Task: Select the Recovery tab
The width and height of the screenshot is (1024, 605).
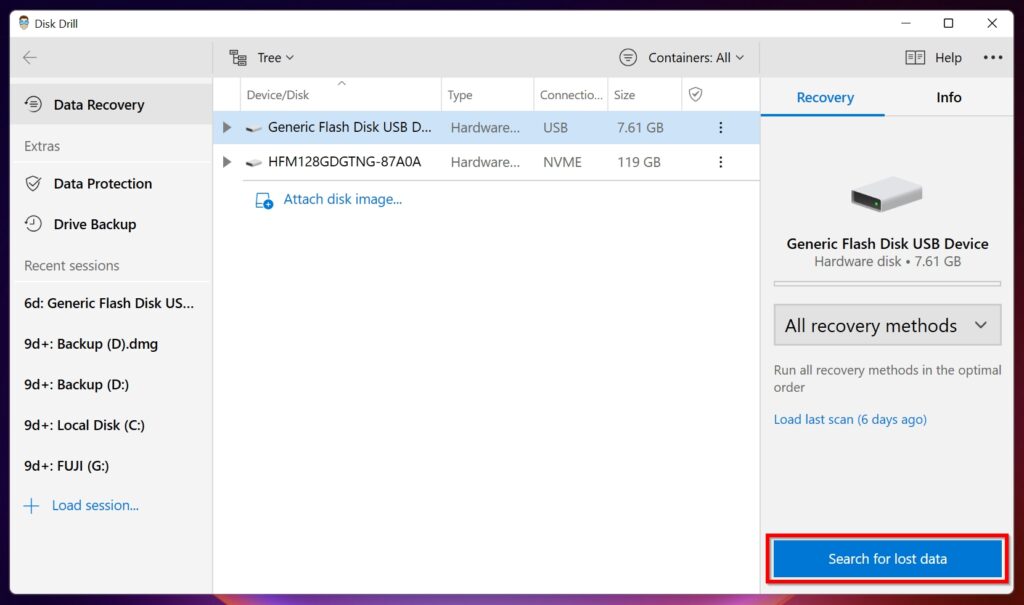Action: [x=823, y=97]
